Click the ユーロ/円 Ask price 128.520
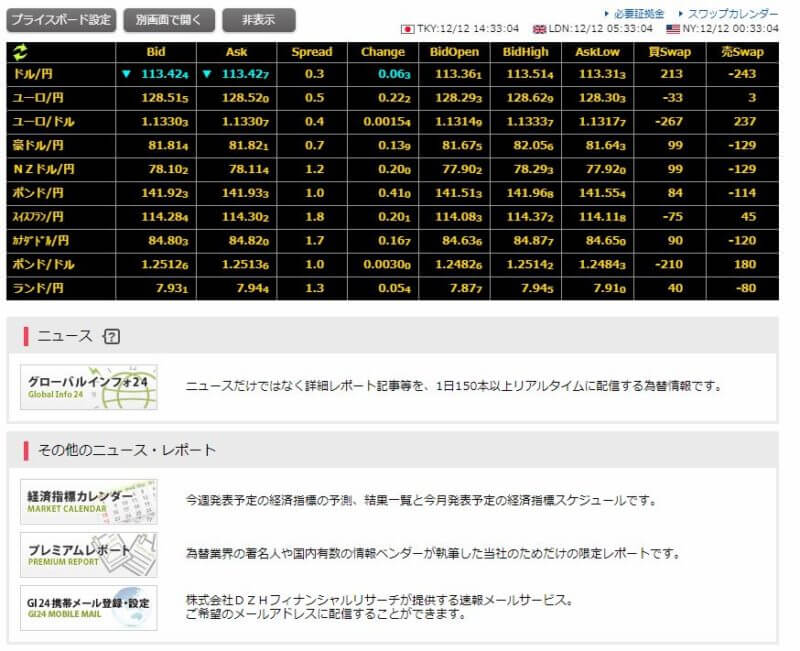Image resolution: width=800 pixels, height=651 pixels. pyautogui.click(x=245, y=97)
